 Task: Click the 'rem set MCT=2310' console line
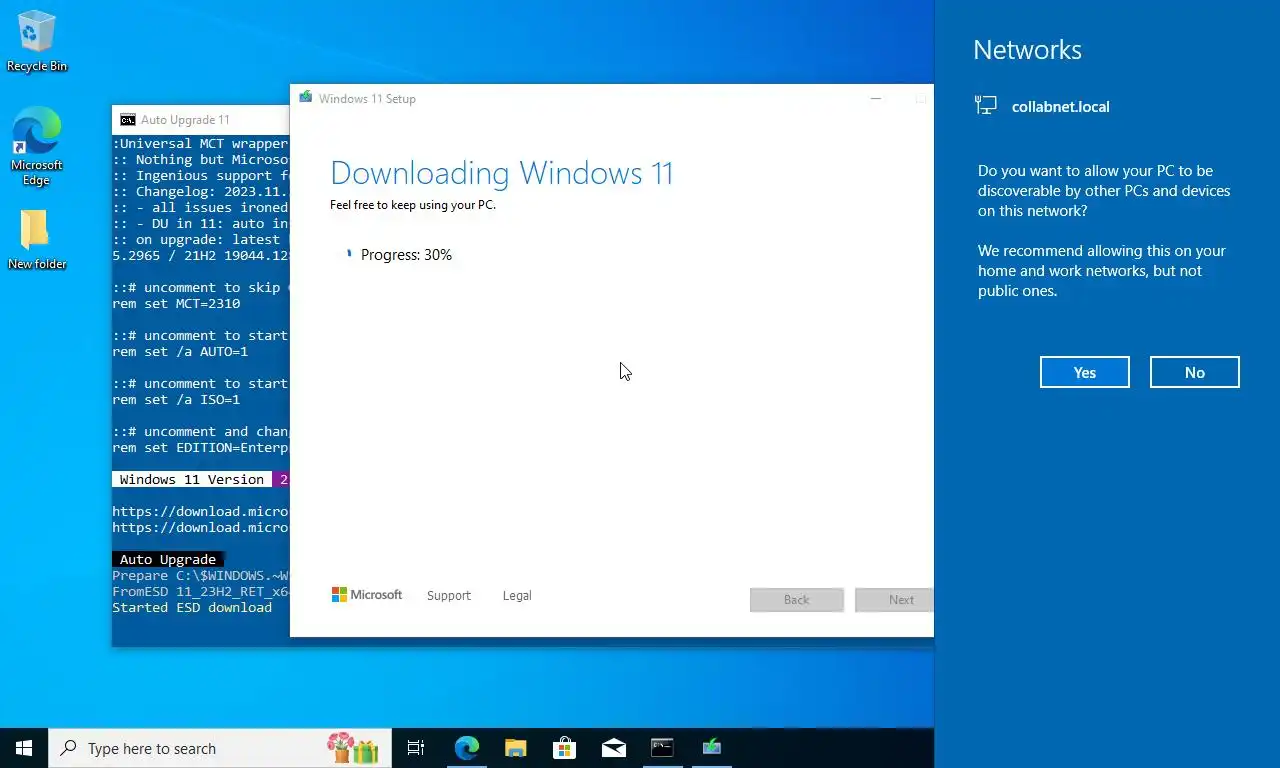coord(176,303)
